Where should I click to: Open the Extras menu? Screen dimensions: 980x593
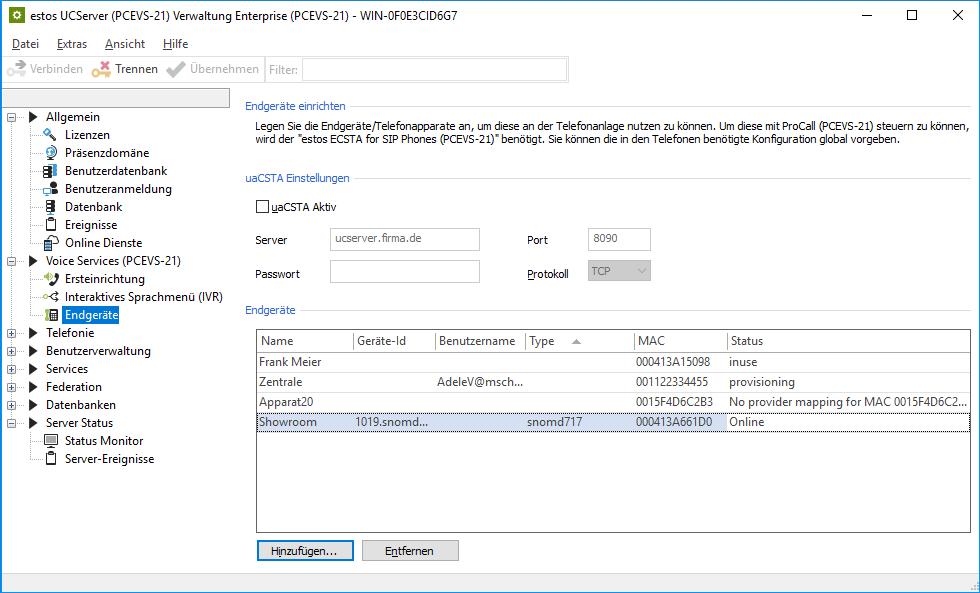coord(72,44)
